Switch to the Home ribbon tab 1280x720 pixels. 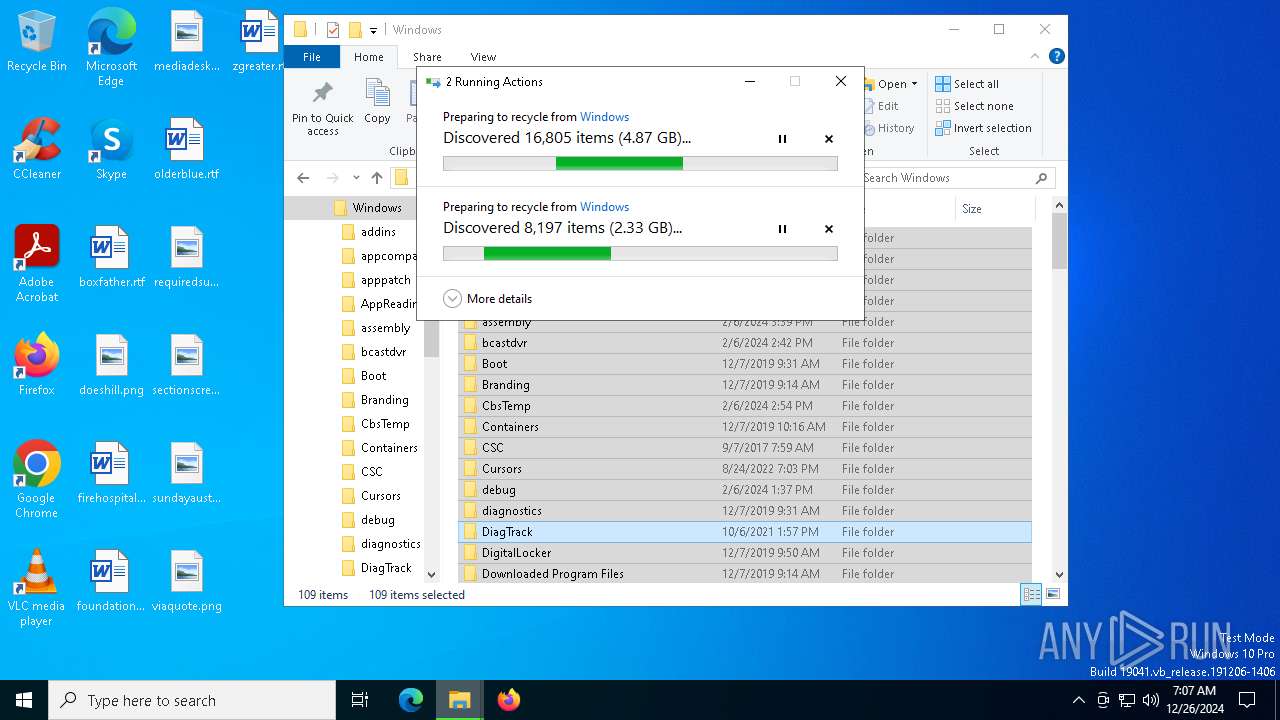point(368,57)
